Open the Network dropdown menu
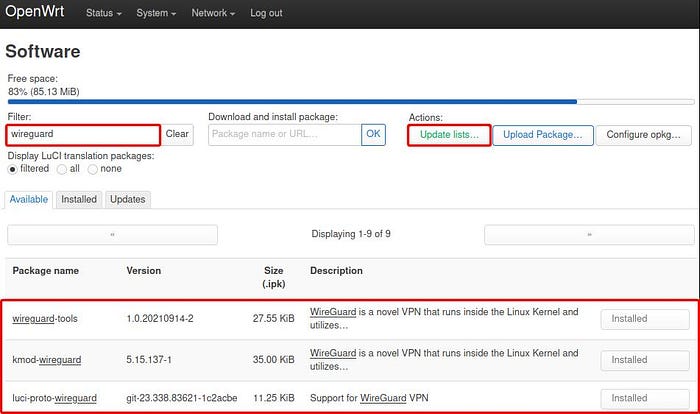This screenshot has height=414, width=700. 213,13
